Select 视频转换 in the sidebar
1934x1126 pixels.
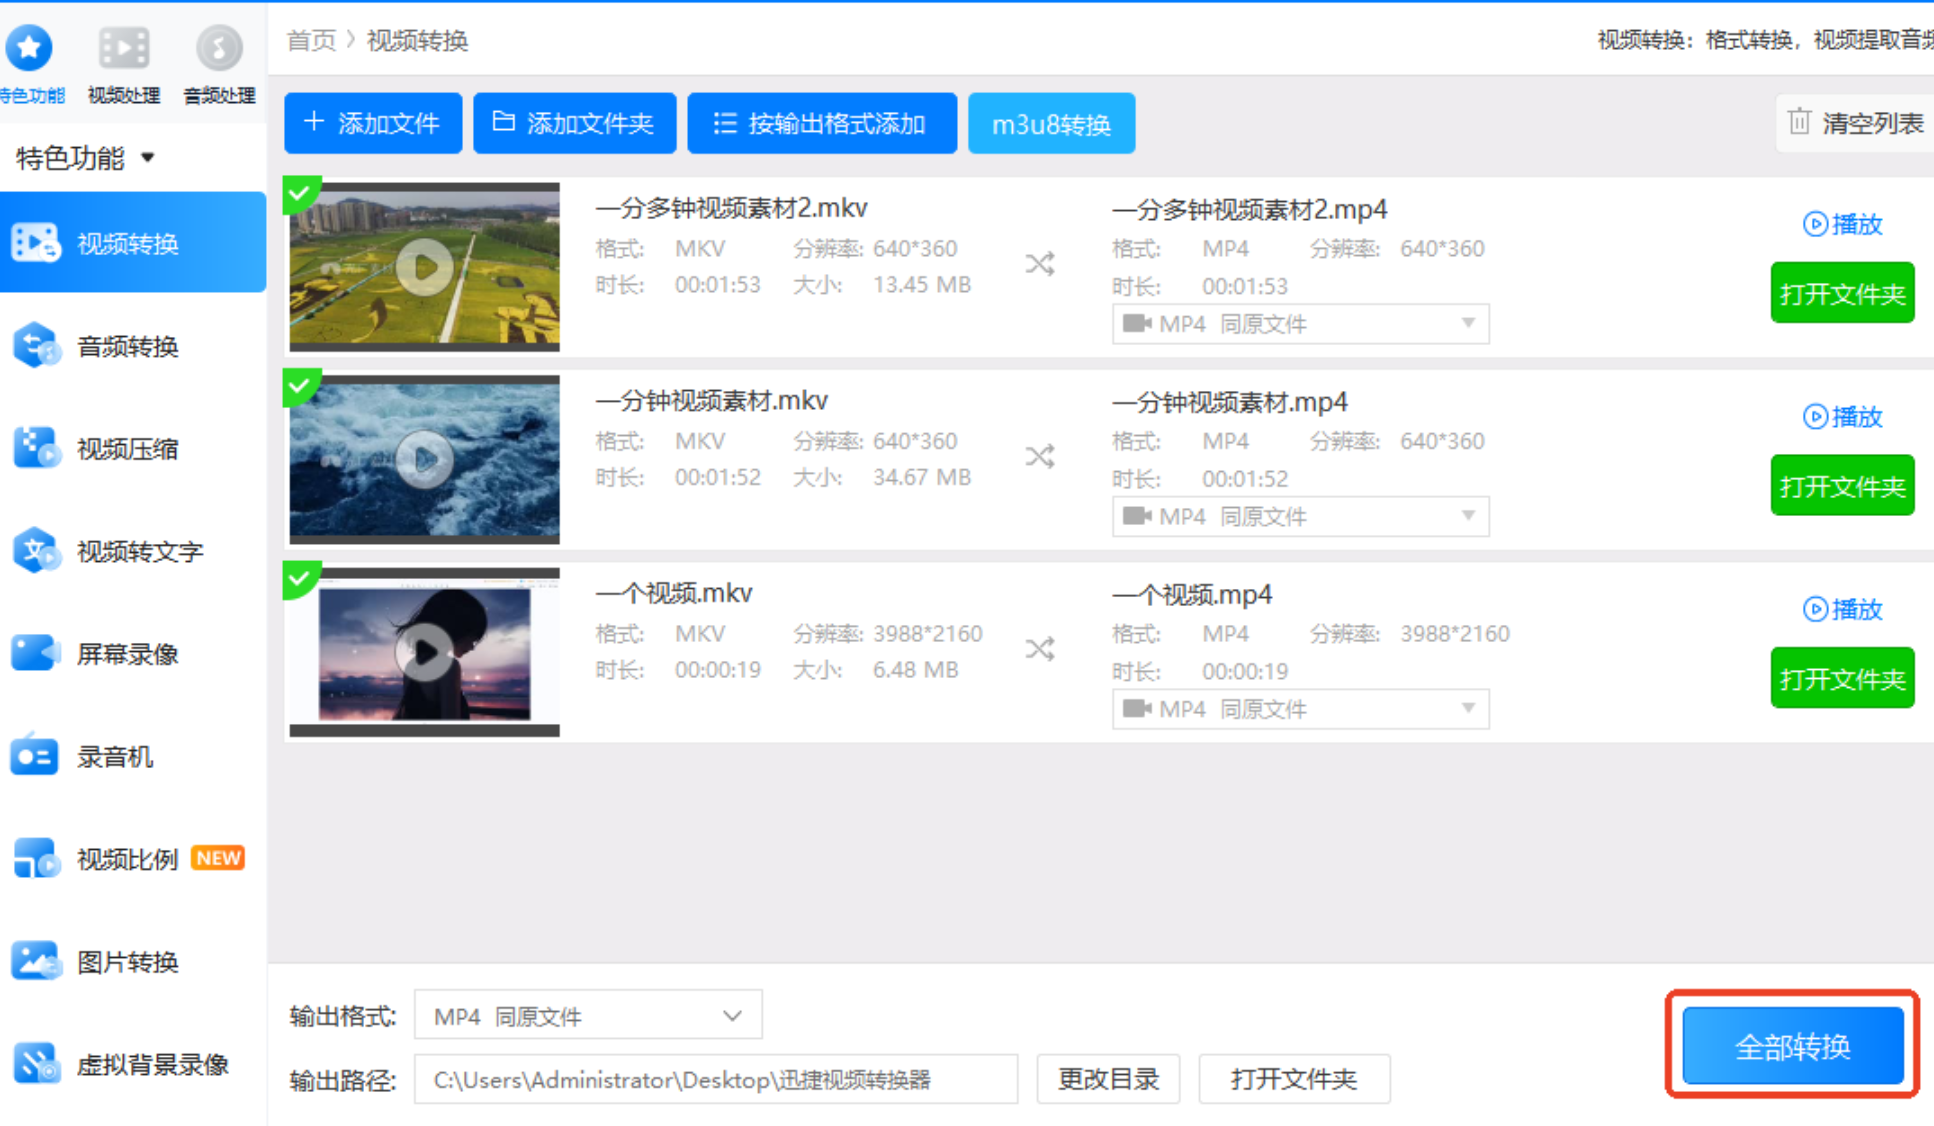(x=133, y=243)
